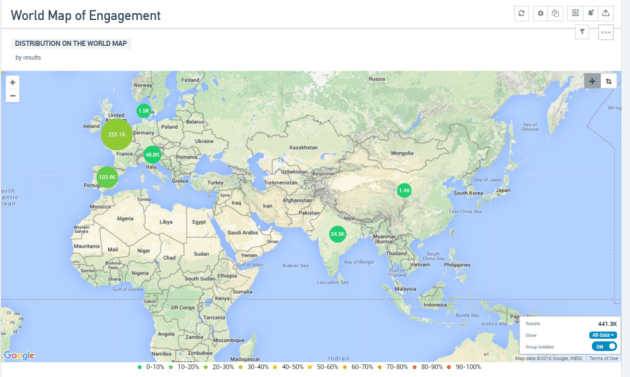Click the 34.5K bubble over India
630x377 pixels.
point(338,234)
